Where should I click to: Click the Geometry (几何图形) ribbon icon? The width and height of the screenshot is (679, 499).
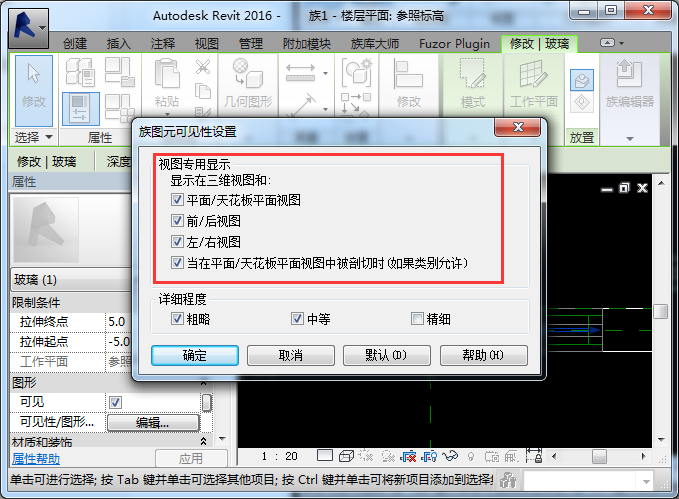tap(246, 82)
